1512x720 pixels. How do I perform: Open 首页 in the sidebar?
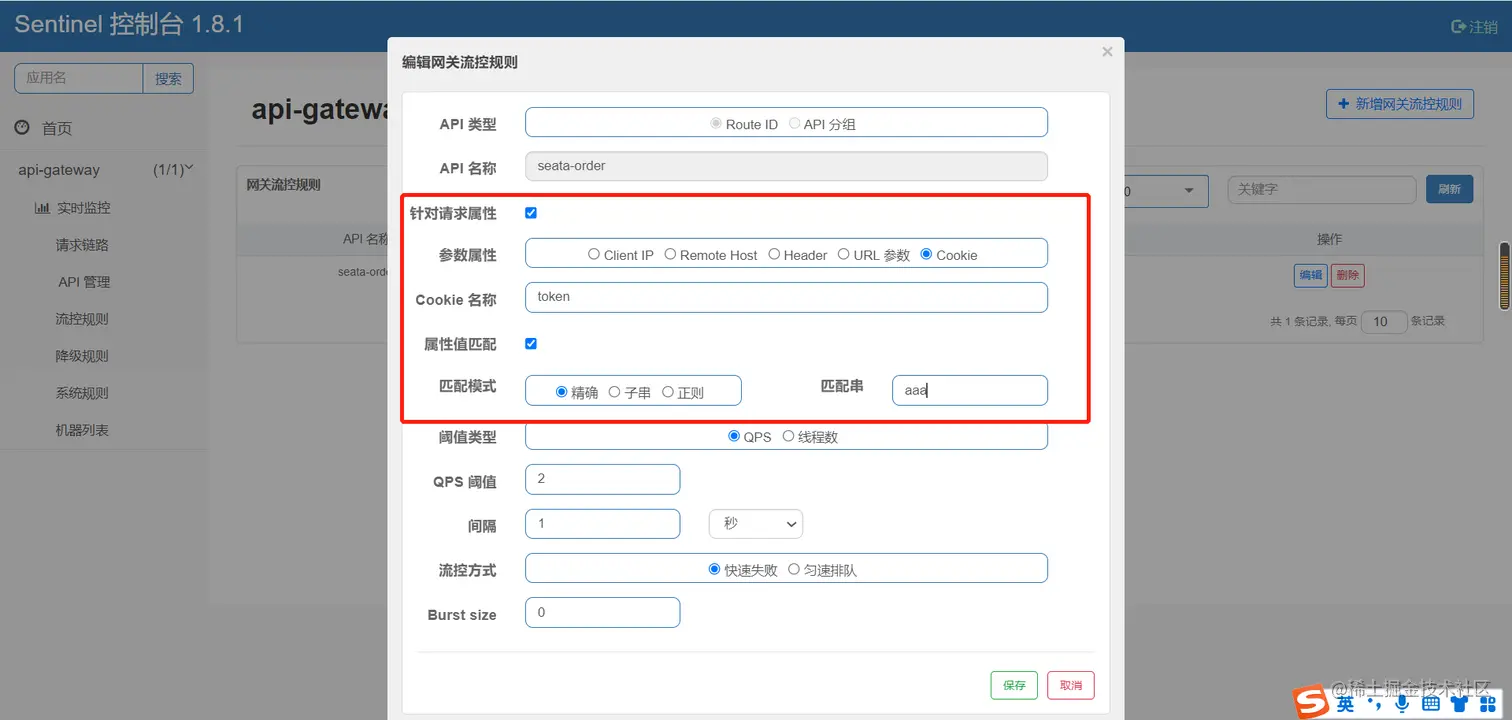point(57,128)
